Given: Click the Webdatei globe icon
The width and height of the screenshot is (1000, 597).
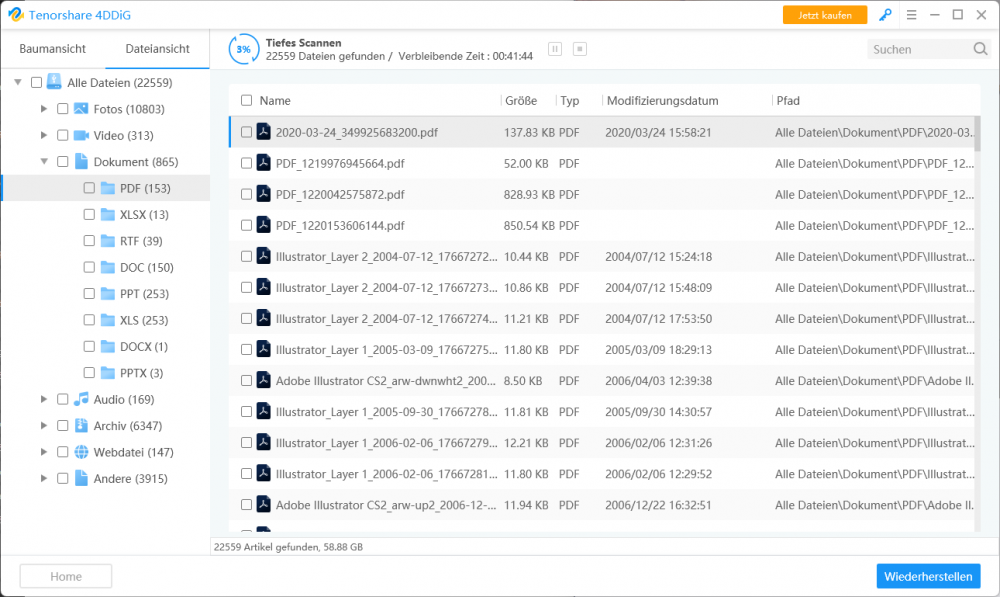Looking at the screenshot, I should click(x=81, y=452).
